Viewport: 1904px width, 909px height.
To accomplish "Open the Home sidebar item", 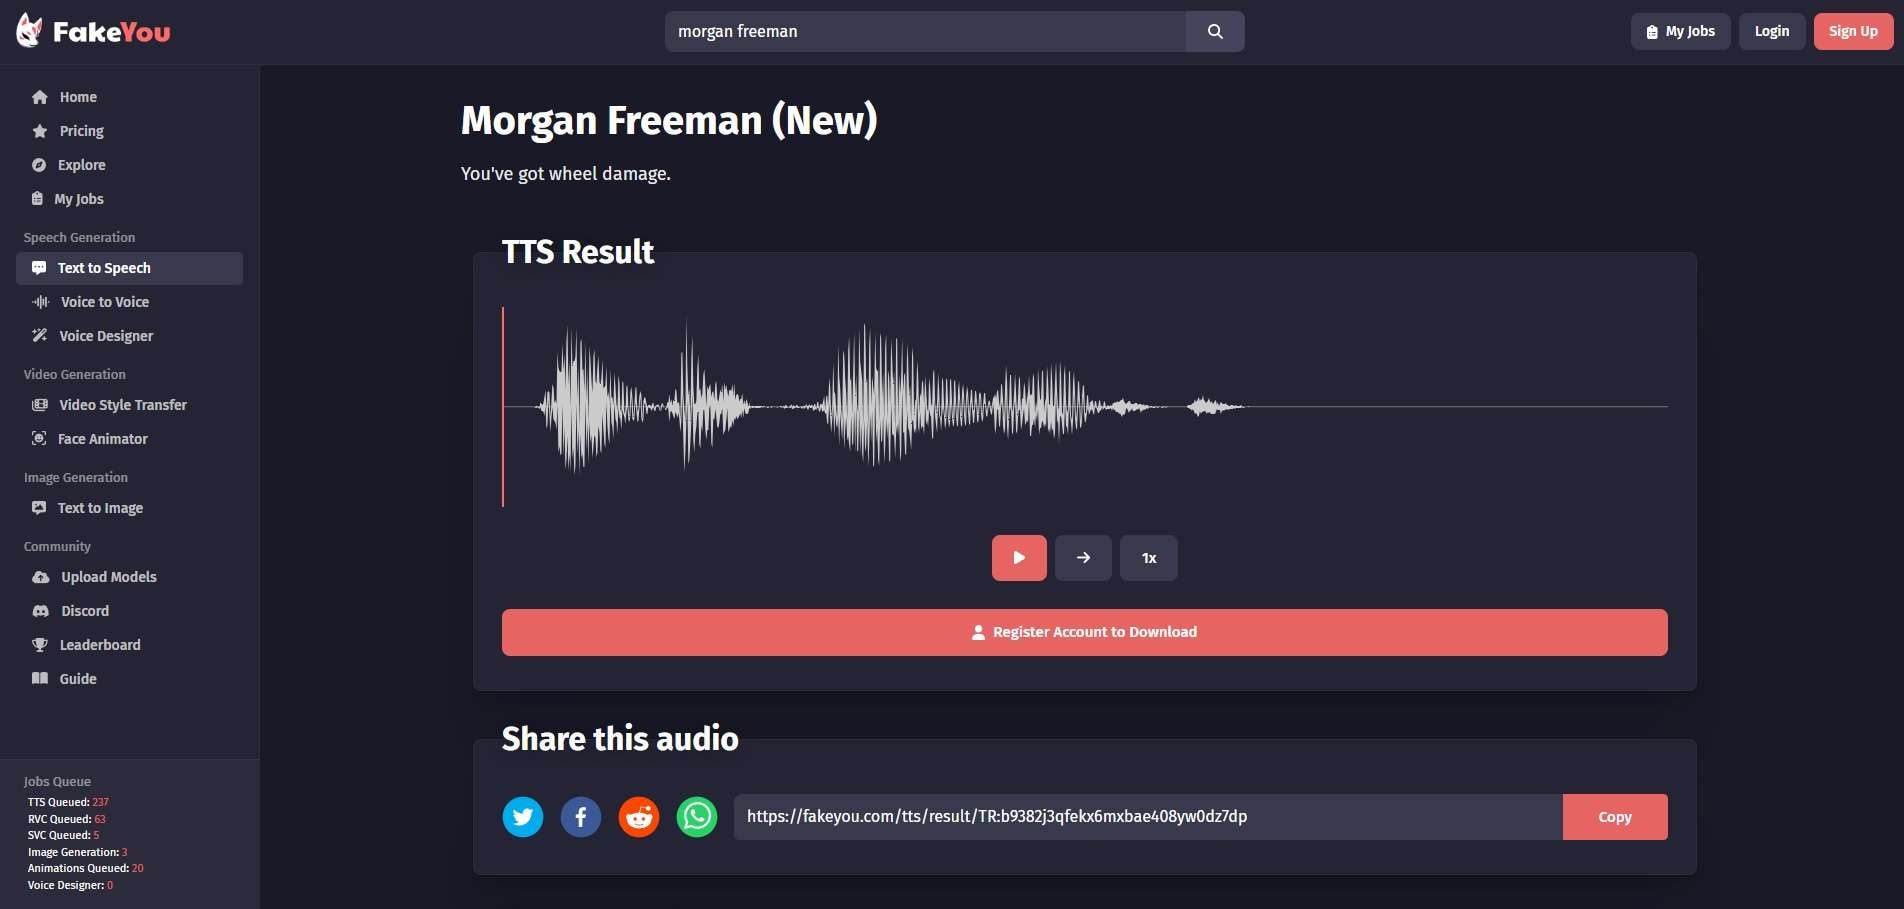I will (129, 97).
